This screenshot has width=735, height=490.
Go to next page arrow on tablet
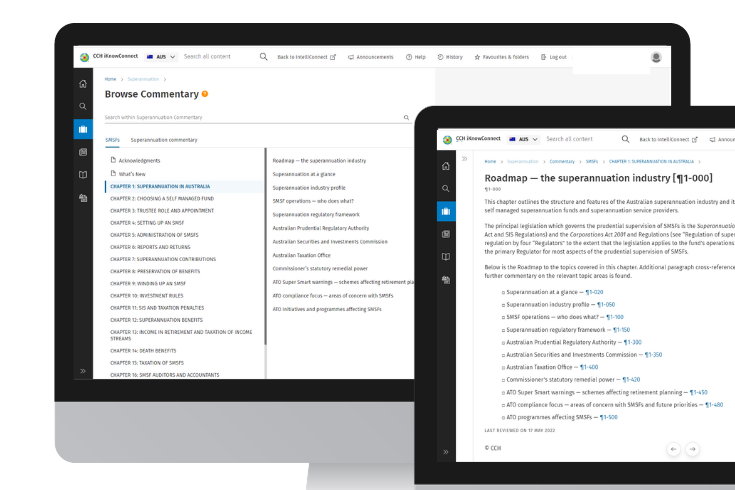(692, 450)
